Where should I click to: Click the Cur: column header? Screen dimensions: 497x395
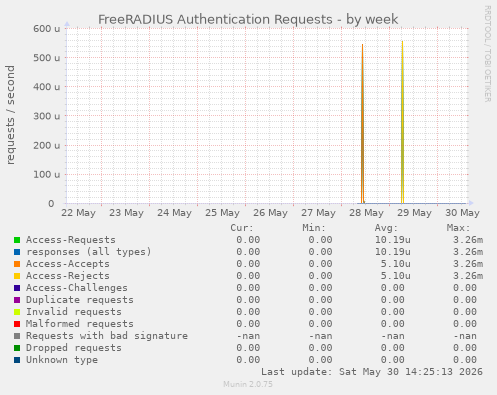pos(242,228)
